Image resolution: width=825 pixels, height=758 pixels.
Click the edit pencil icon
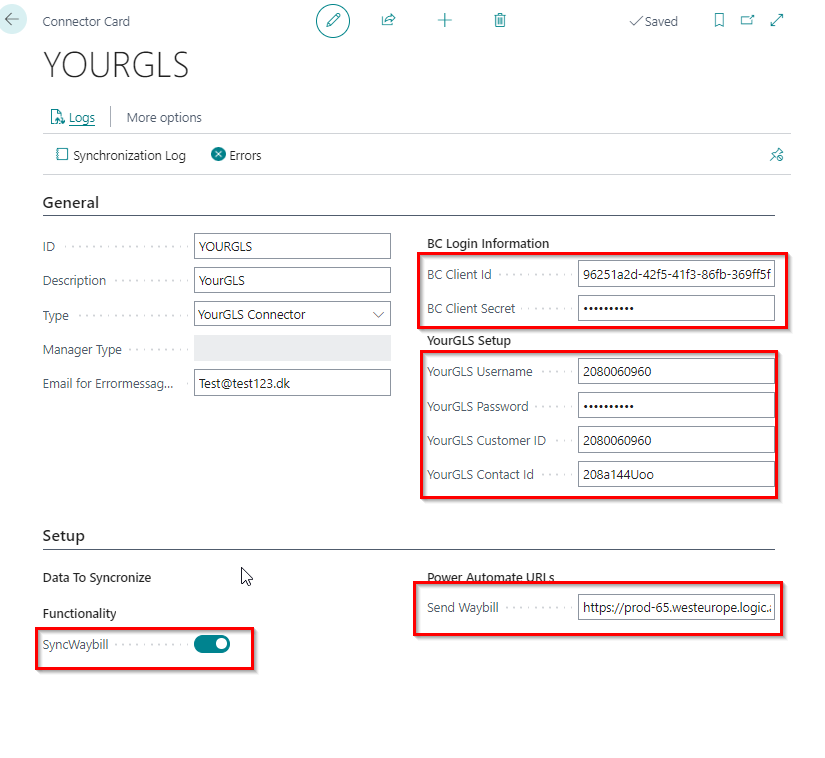[333, 21]
